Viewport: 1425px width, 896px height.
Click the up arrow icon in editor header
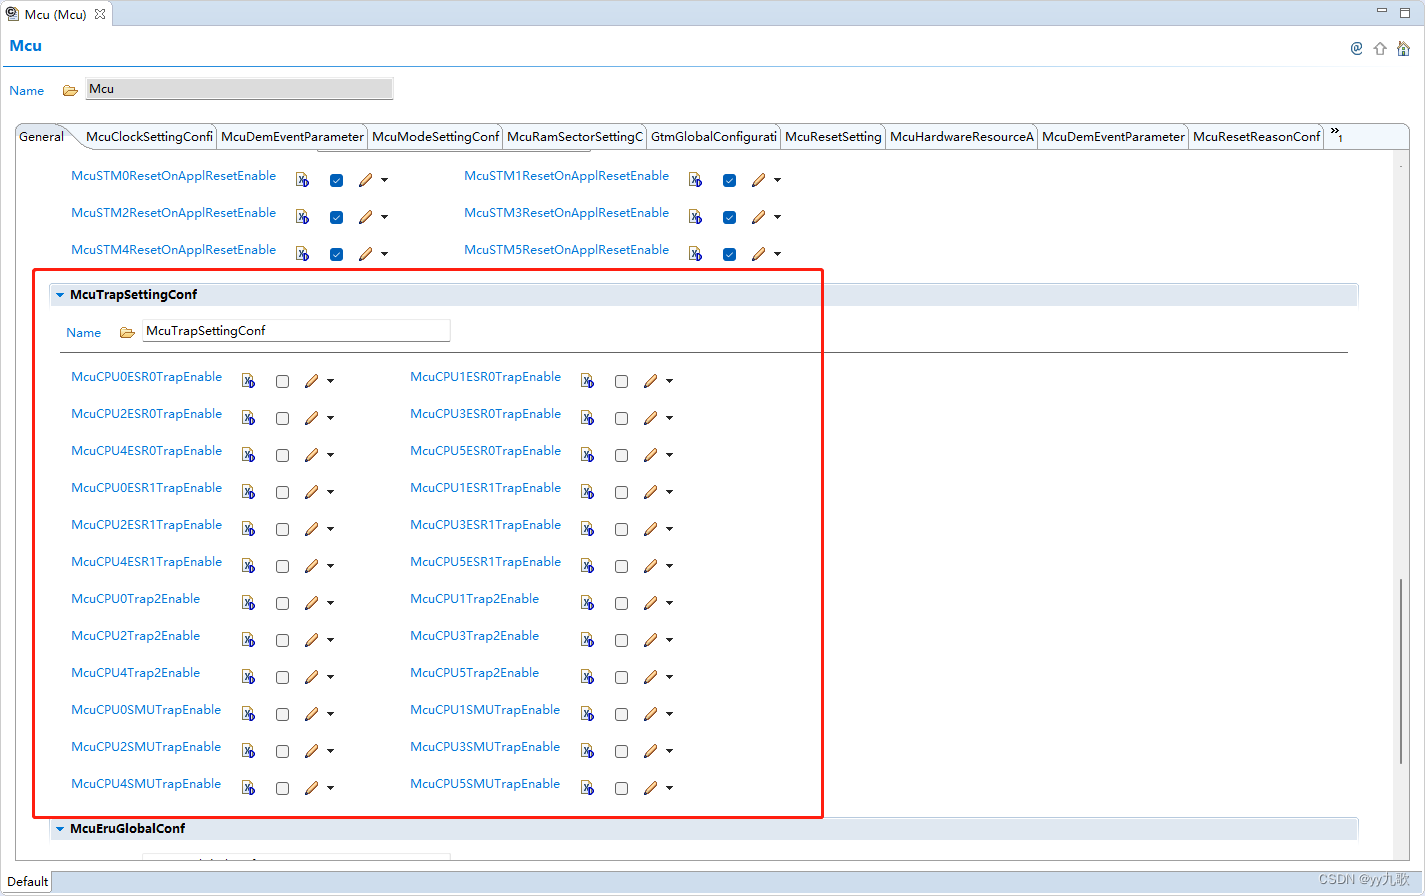[x=1380, y=48]
